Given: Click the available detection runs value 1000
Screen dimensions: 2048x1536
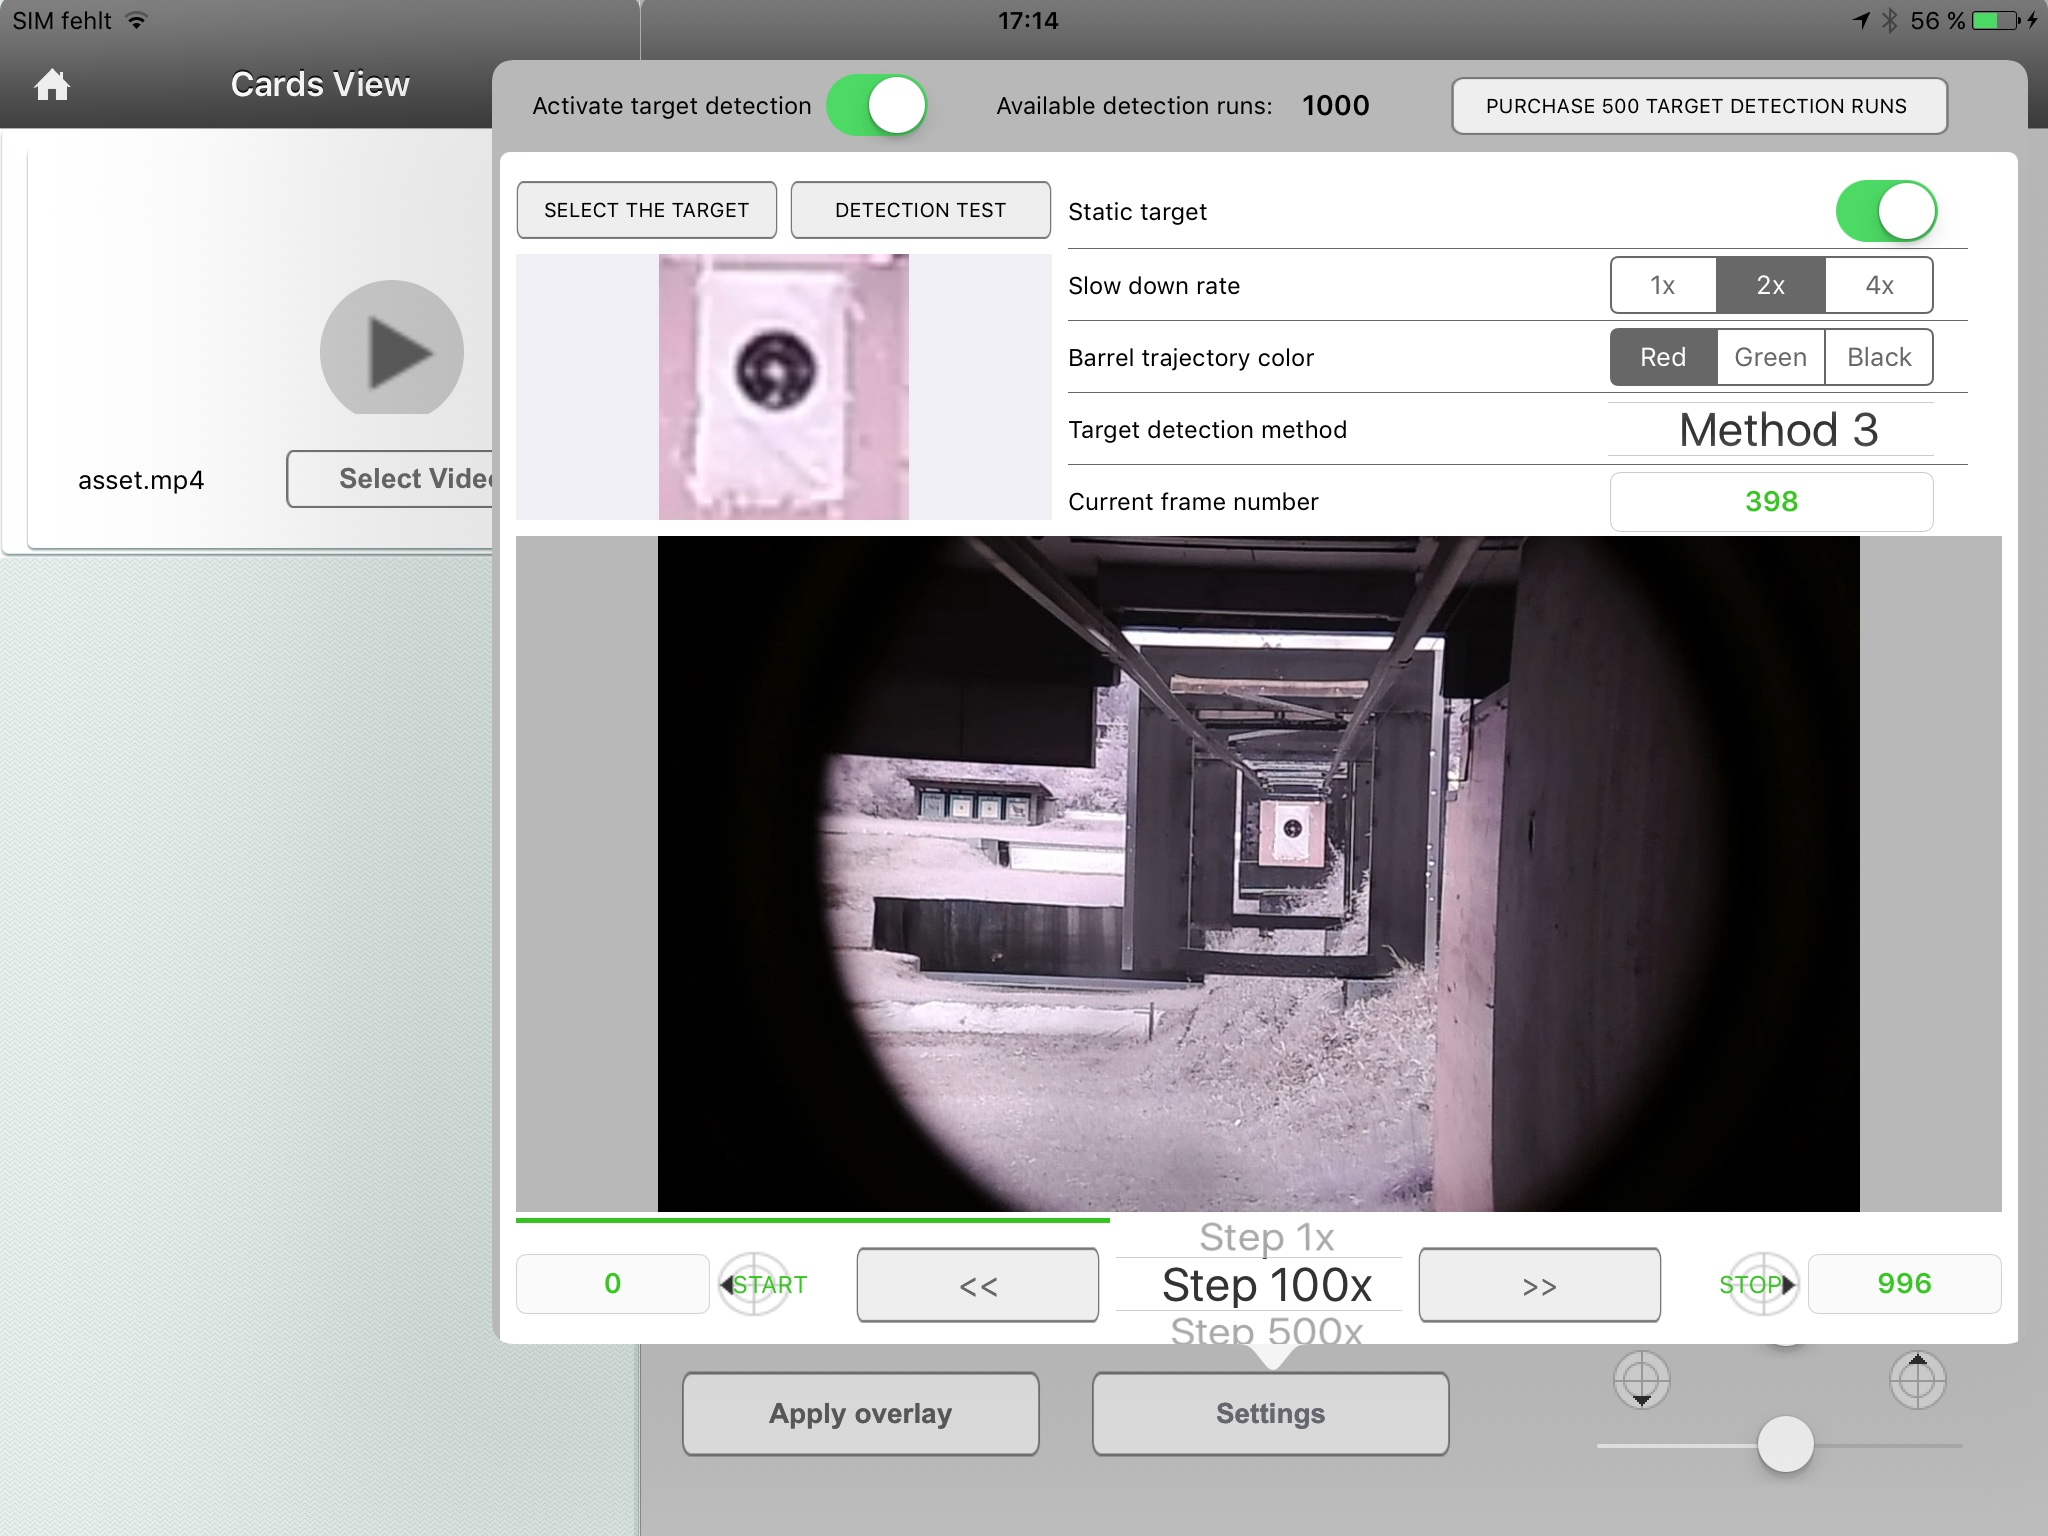Looking at the screenshot, I should [x=1336, y=106].
